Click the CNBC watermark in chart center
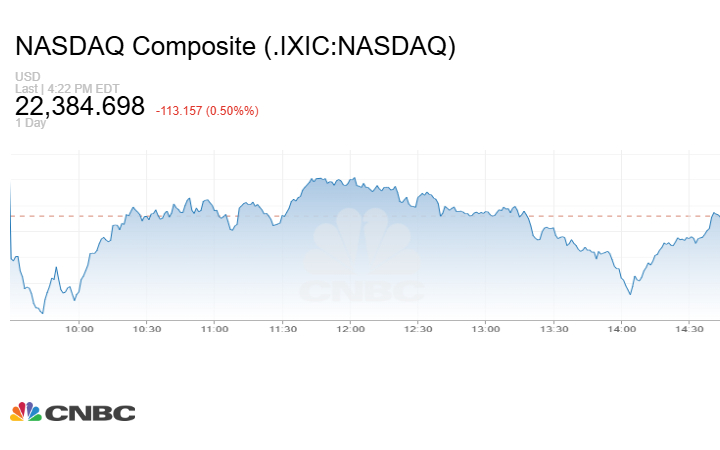The width and height of the screenshot is (720, 450). click(362, 258)
